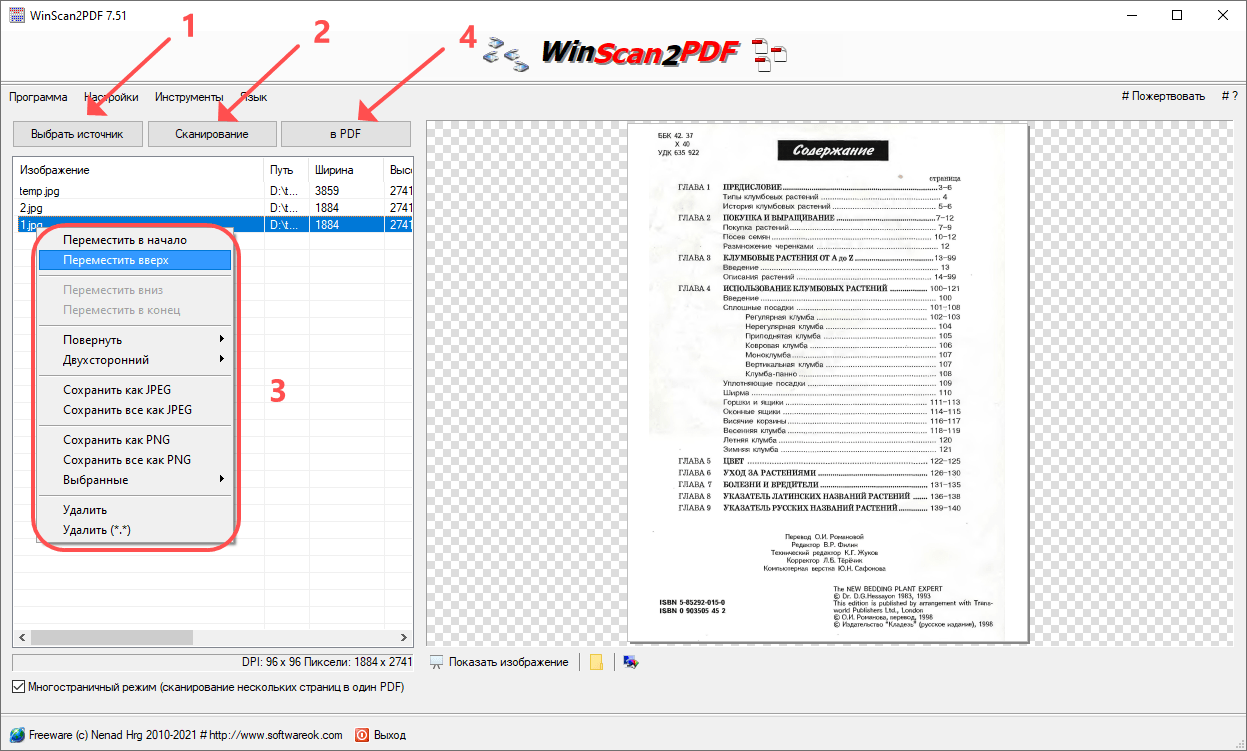This screenshot has width=1247, height=751.
Task: Open the Программа menu
Action: coord(38,97)
